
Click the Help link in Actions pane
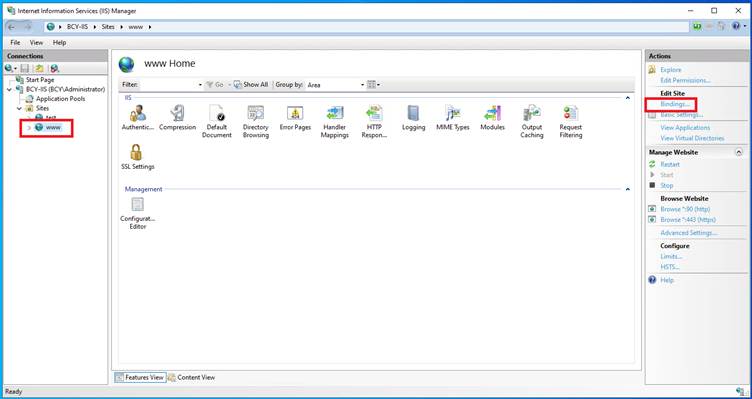pyautogui.click(x=667, y=280)
